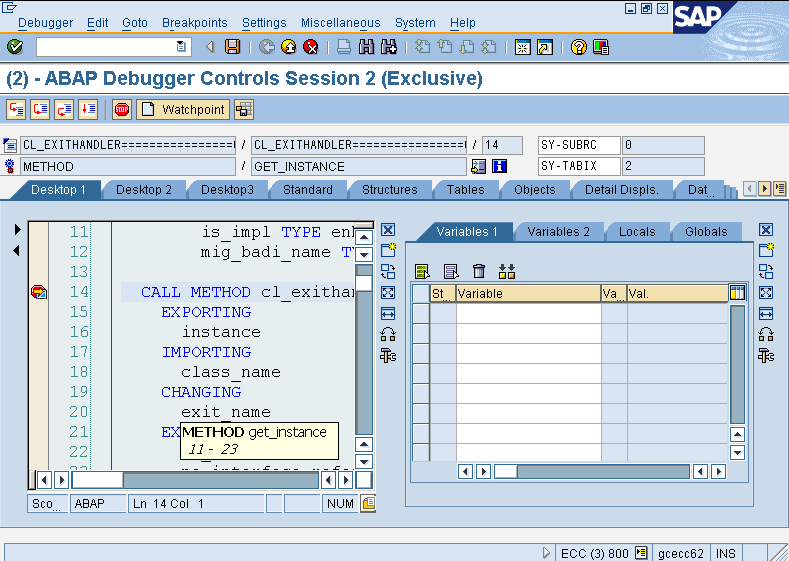Switch to the Objects tab
789x561 pixels.
535,190
